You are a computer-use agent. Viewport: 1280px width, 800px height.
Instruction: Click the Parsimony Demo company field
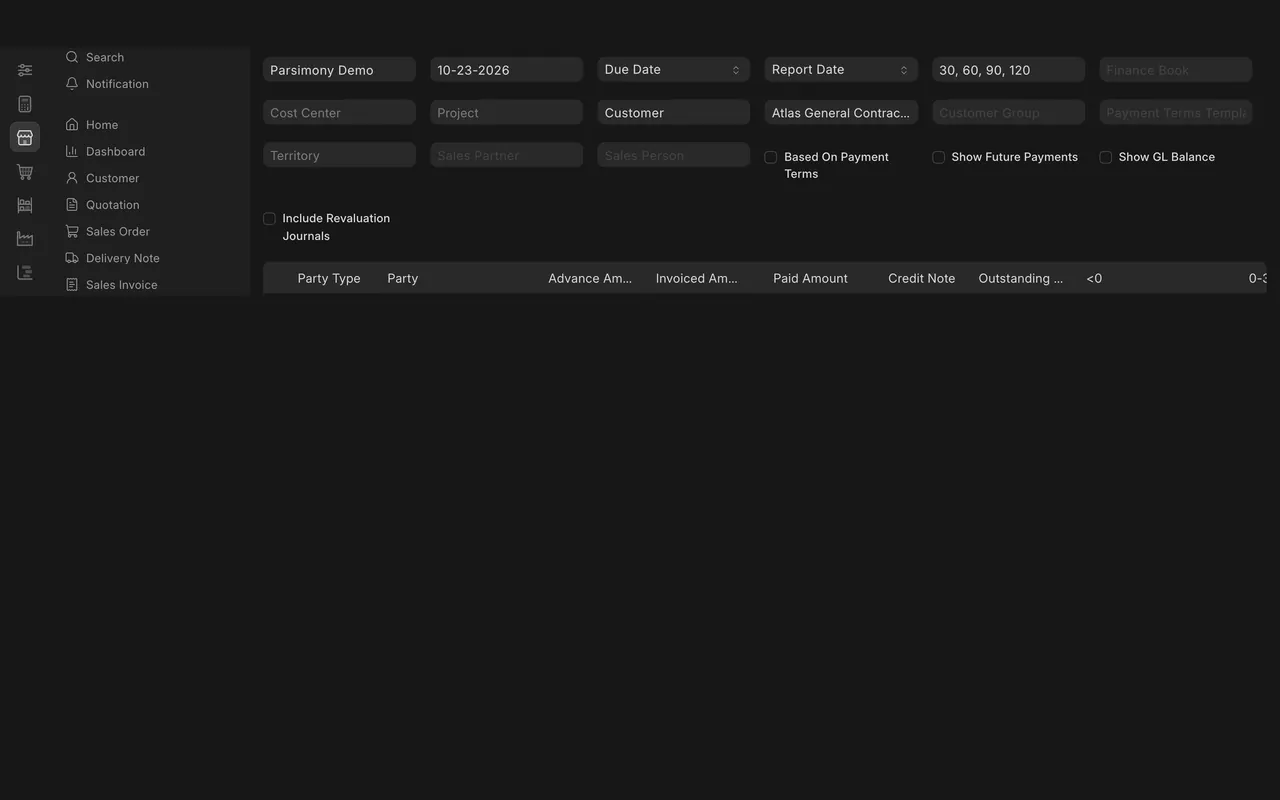[x=339, y=70]
